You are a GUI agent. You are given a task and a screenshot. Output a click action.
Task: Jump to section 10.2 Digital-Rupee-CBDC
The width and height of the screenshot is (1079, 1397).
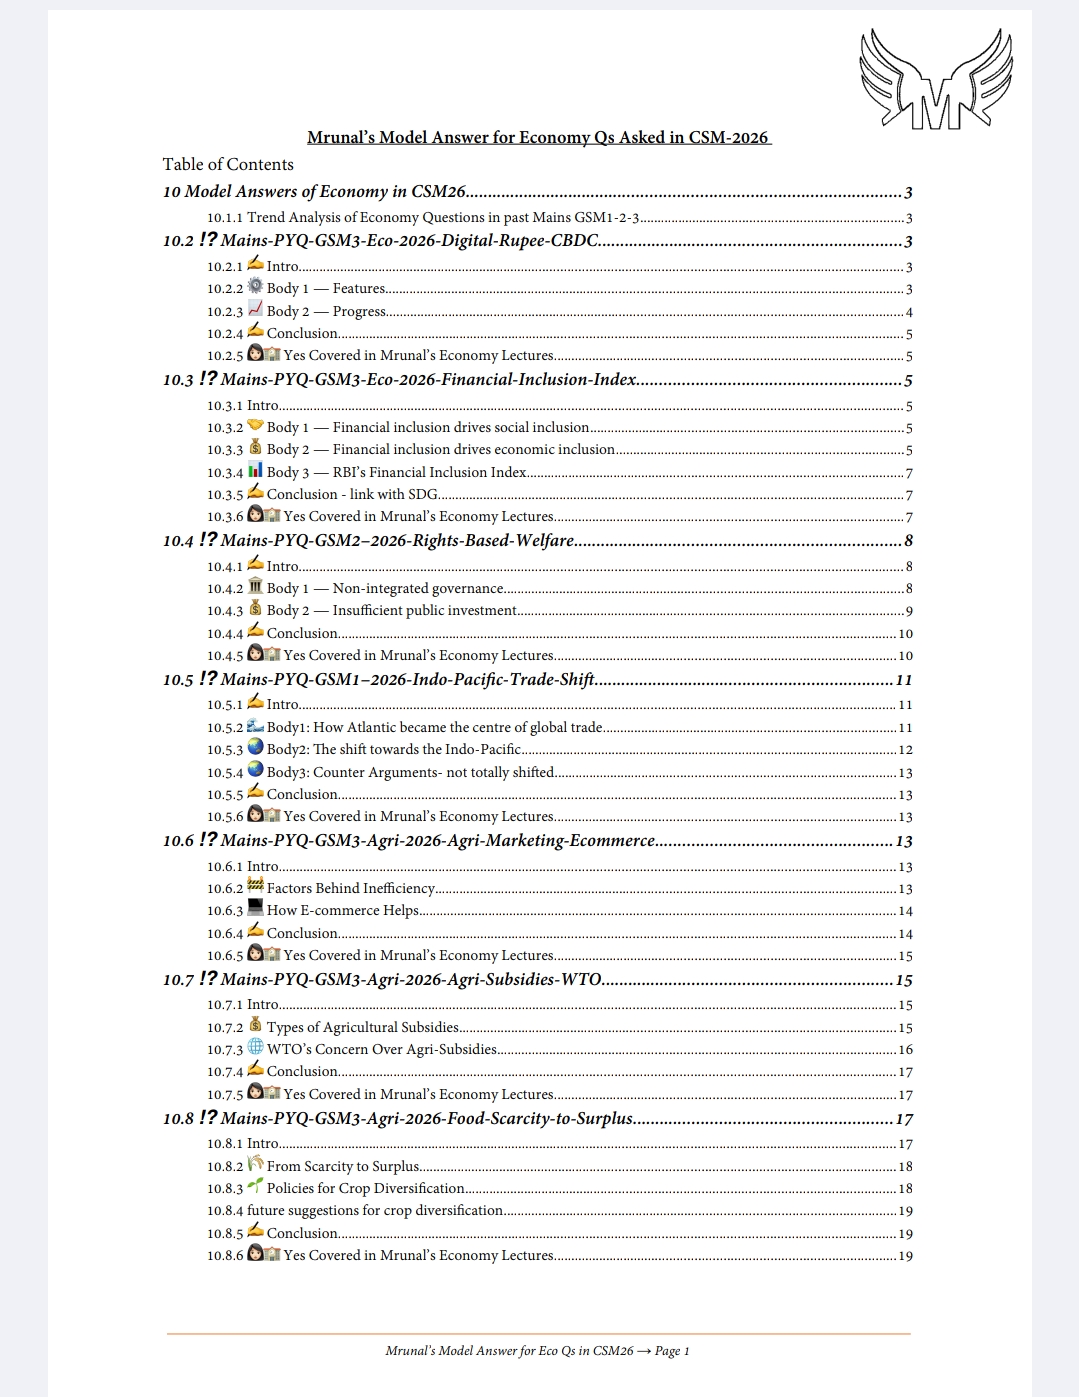click(538, 241)
